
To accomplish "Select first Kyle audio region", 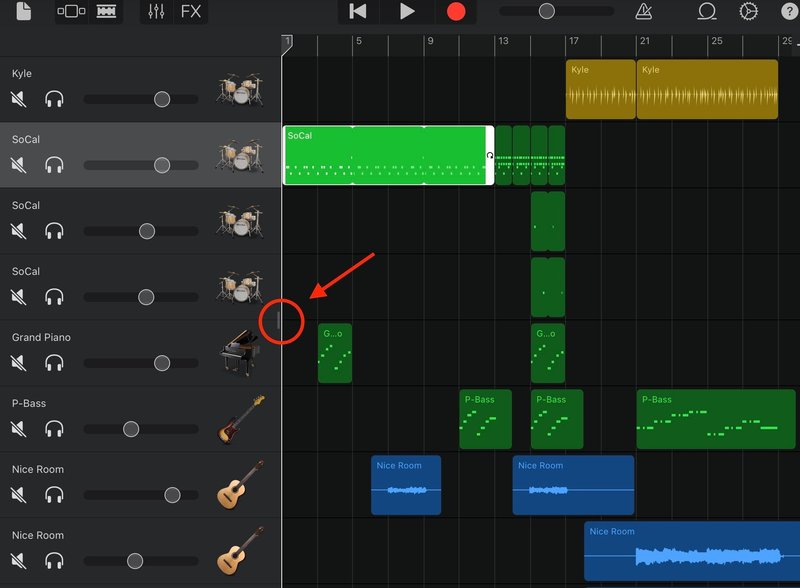I will click(x=601, y=89).
